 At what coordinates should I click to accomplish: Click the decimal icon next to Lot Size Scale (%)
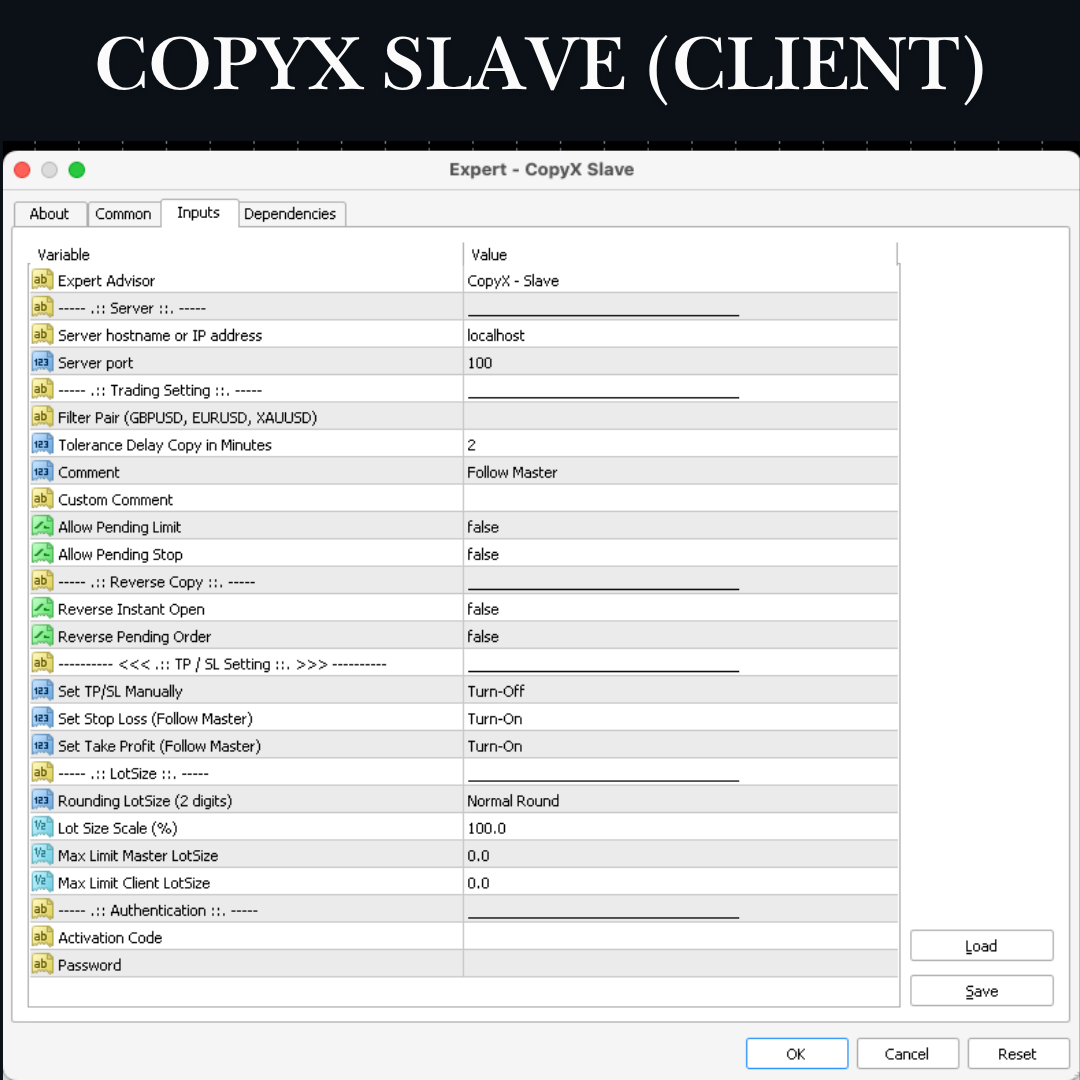[42, 828]
